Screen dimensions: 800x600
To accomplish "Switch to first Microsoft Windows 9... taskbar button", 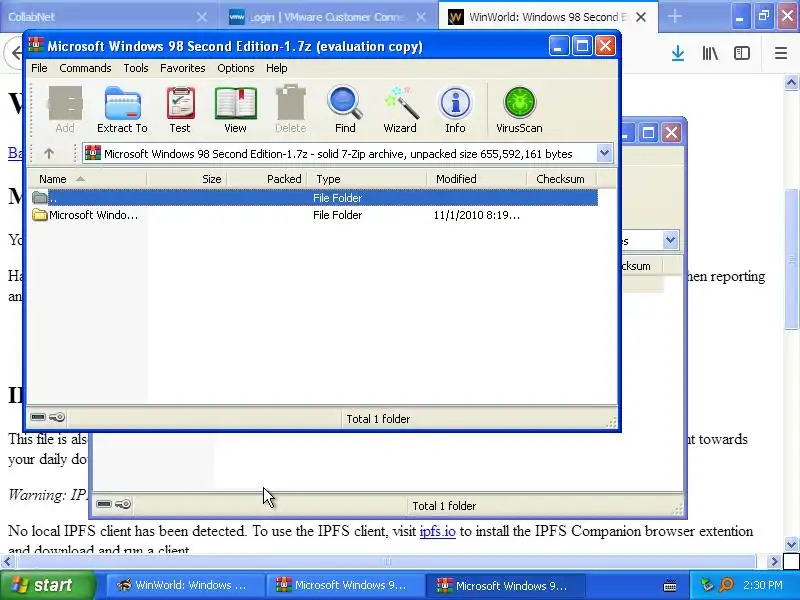I will point(347,585).
